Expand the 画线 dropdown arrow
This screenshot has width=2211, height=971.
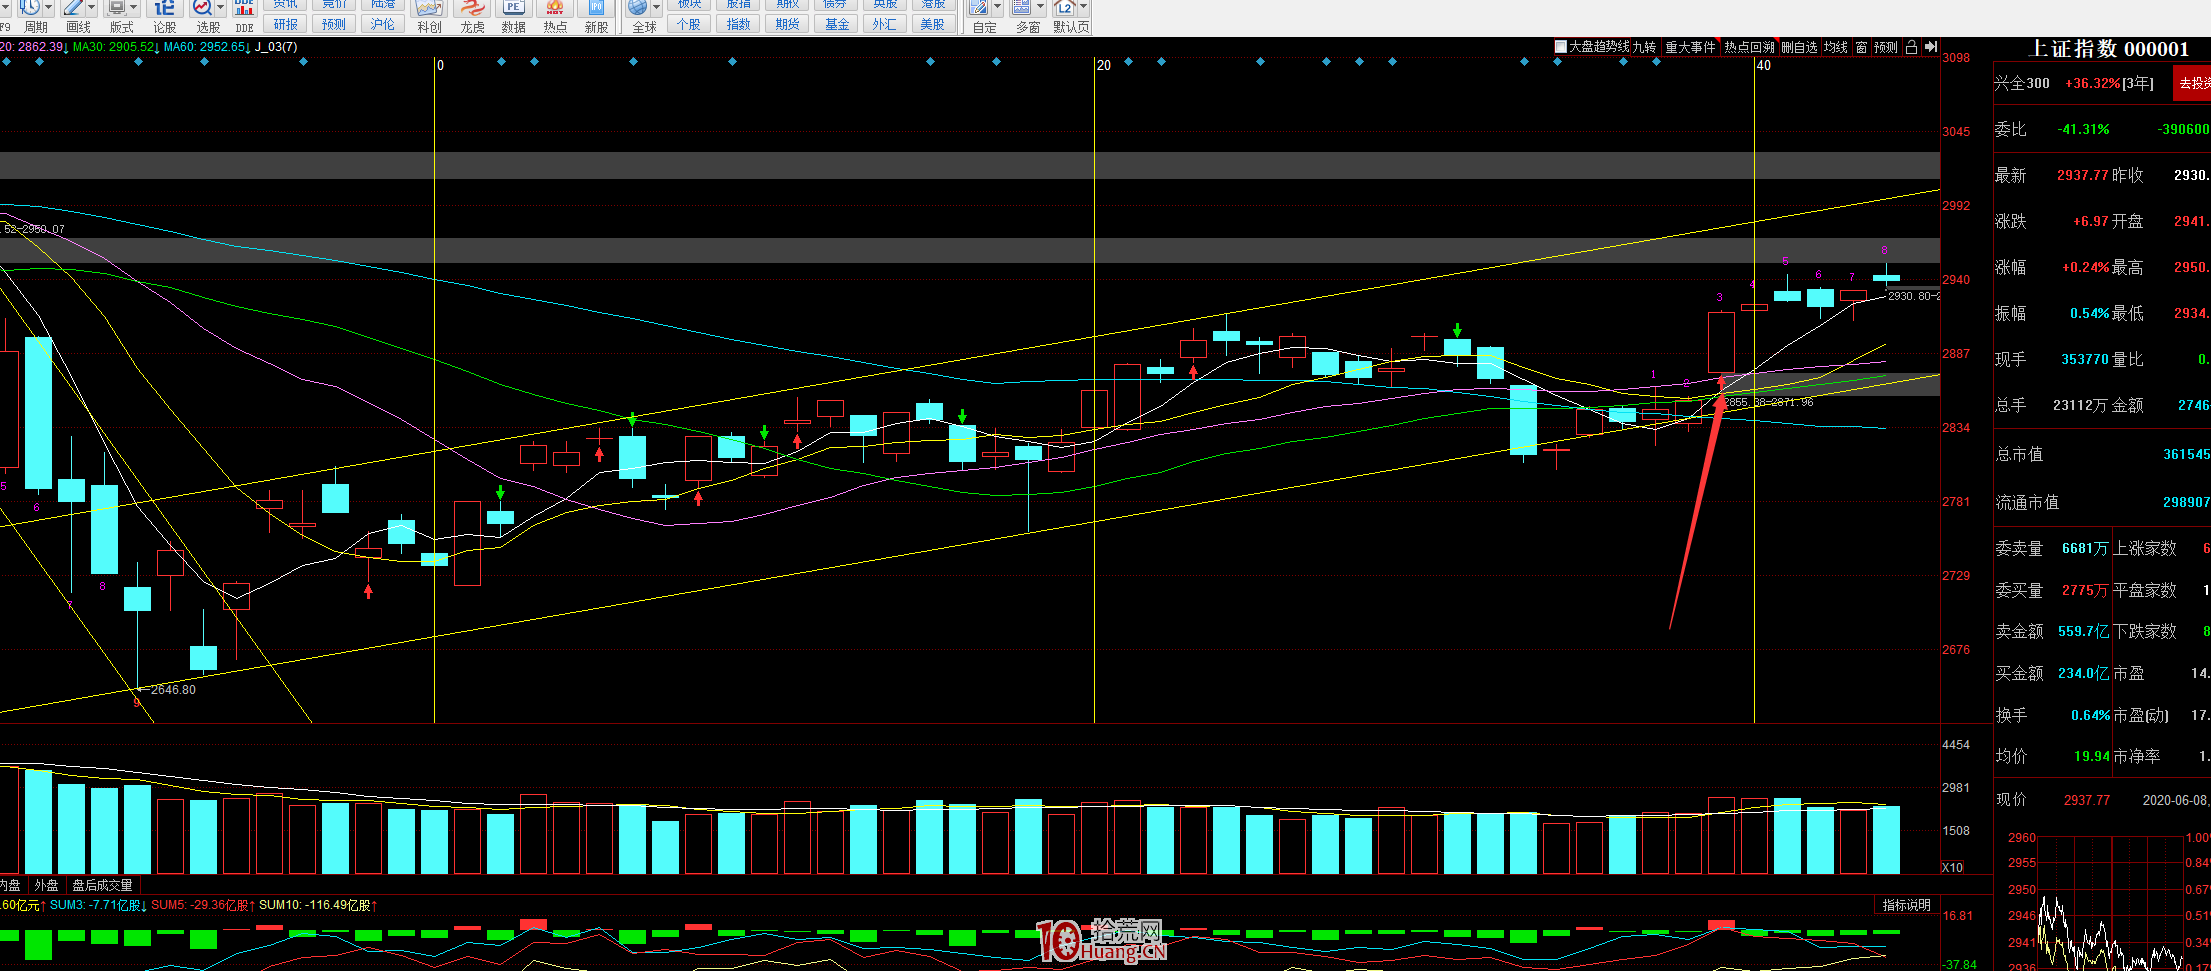point(91,7)
